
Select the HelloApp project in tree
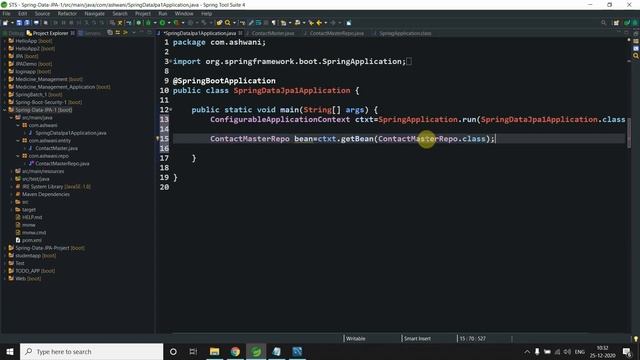tap(33, 41)
